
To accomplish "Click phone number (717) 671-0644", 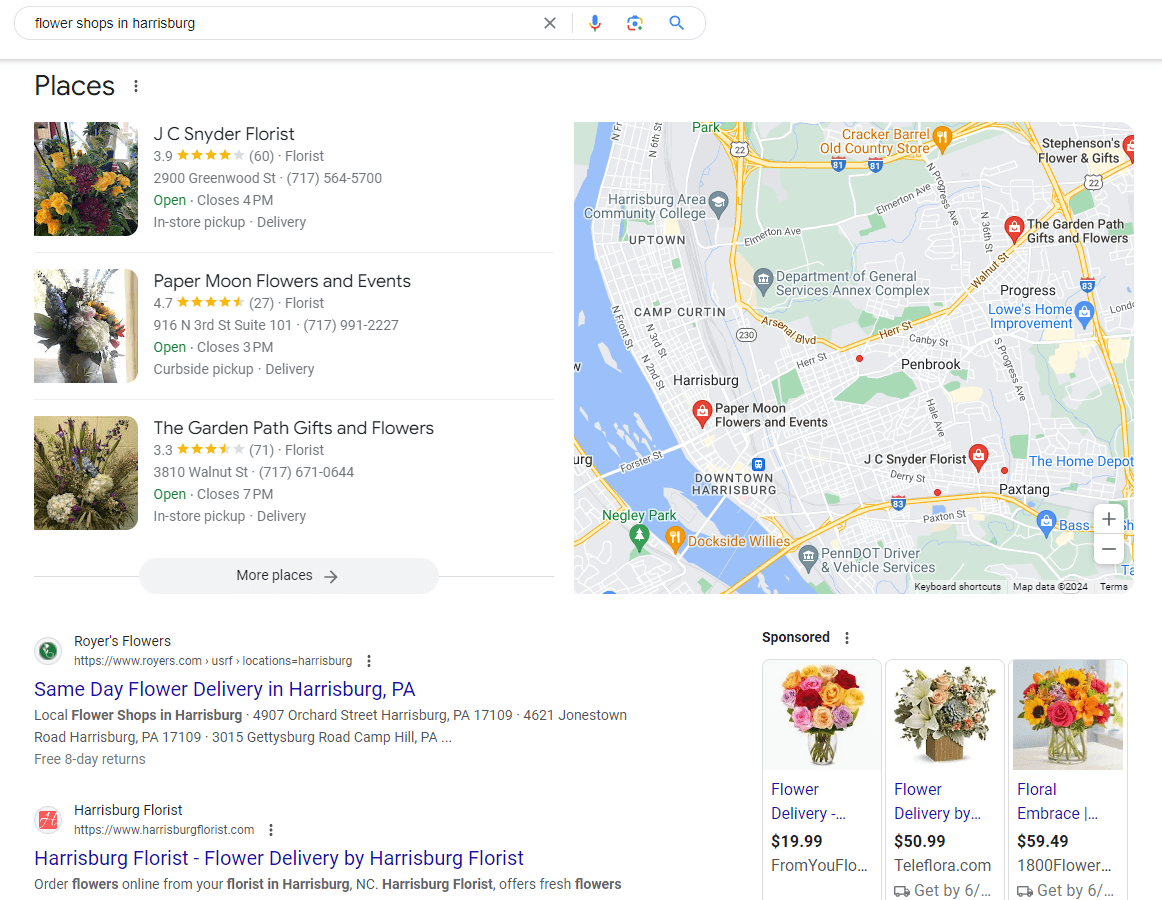I will (306, 471).
